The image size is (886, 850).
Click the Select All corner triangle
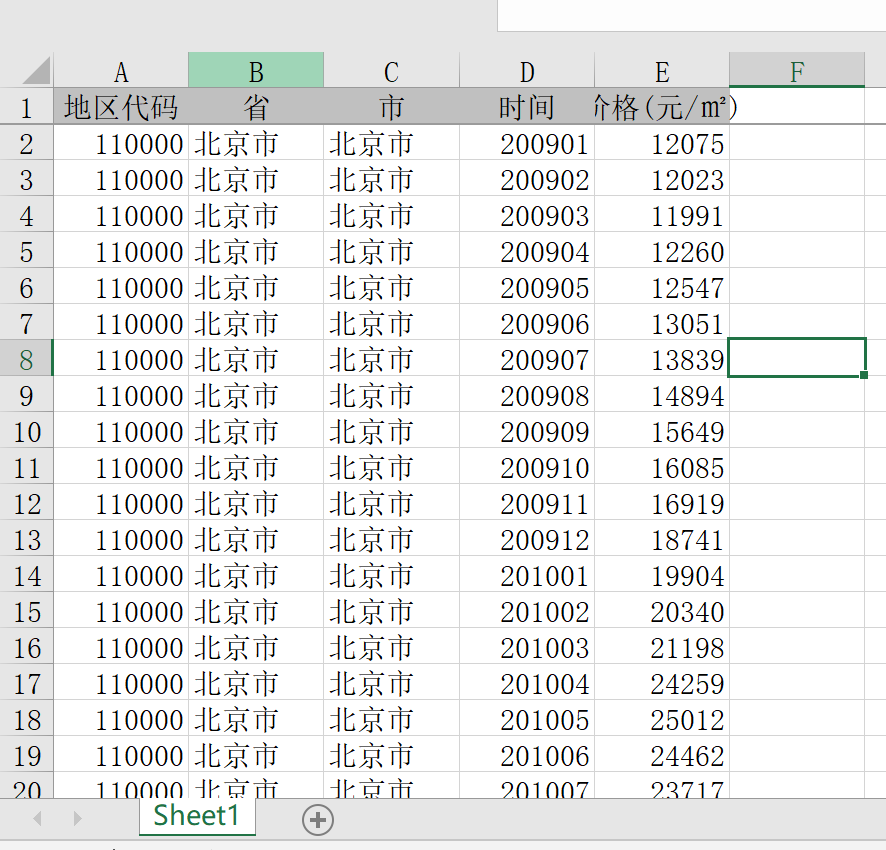pos(34,71)
